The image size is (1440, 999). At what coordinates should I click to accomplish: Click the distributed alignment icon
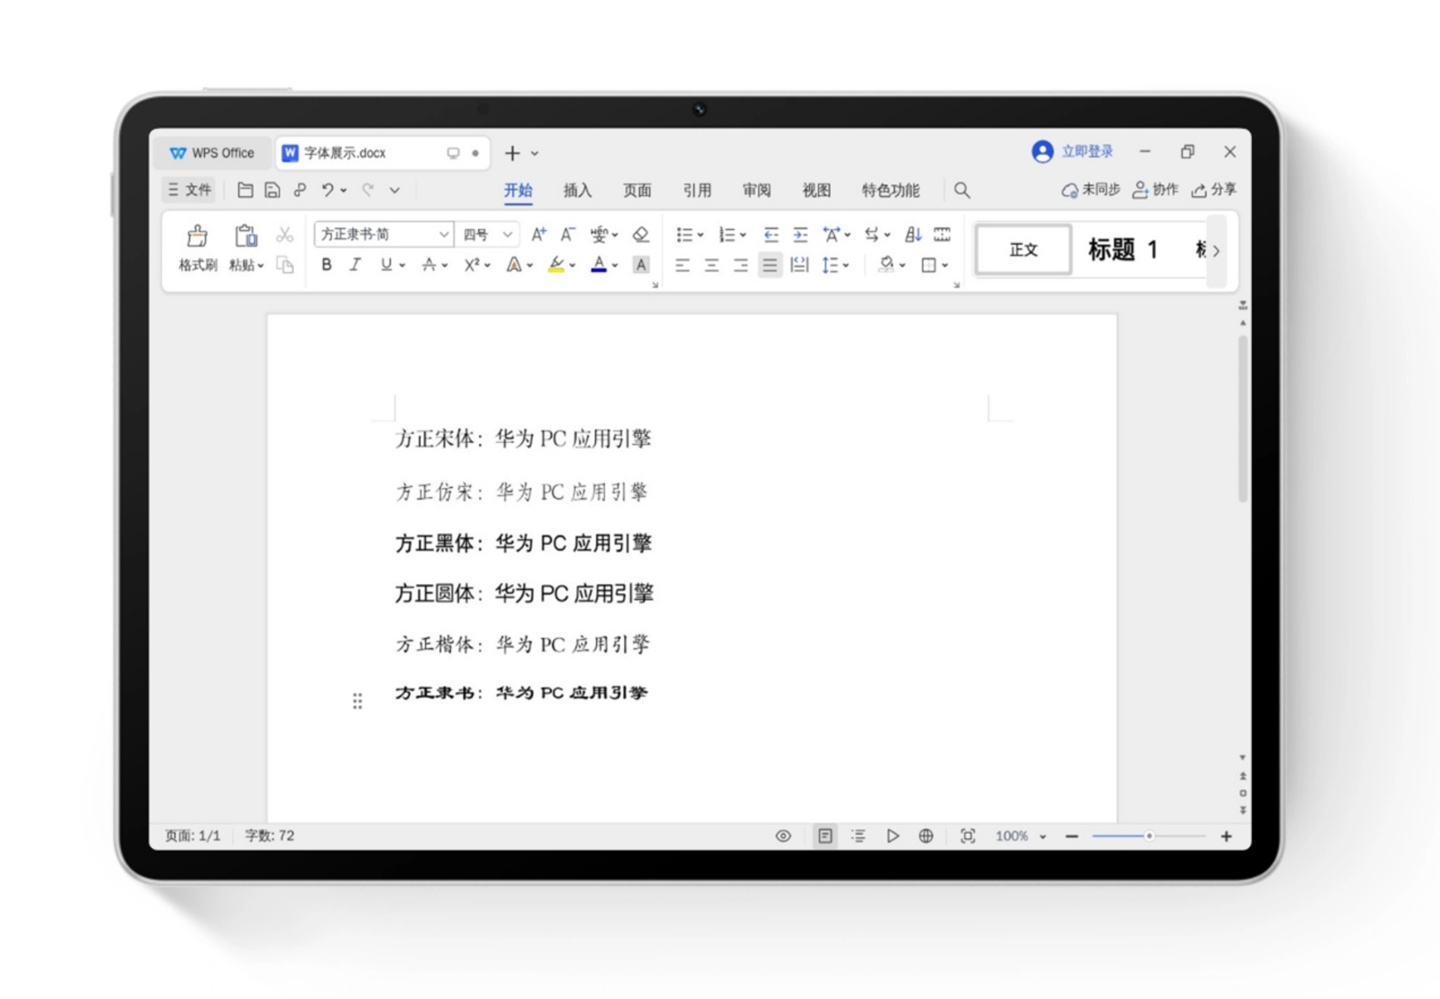click(799, 265)
